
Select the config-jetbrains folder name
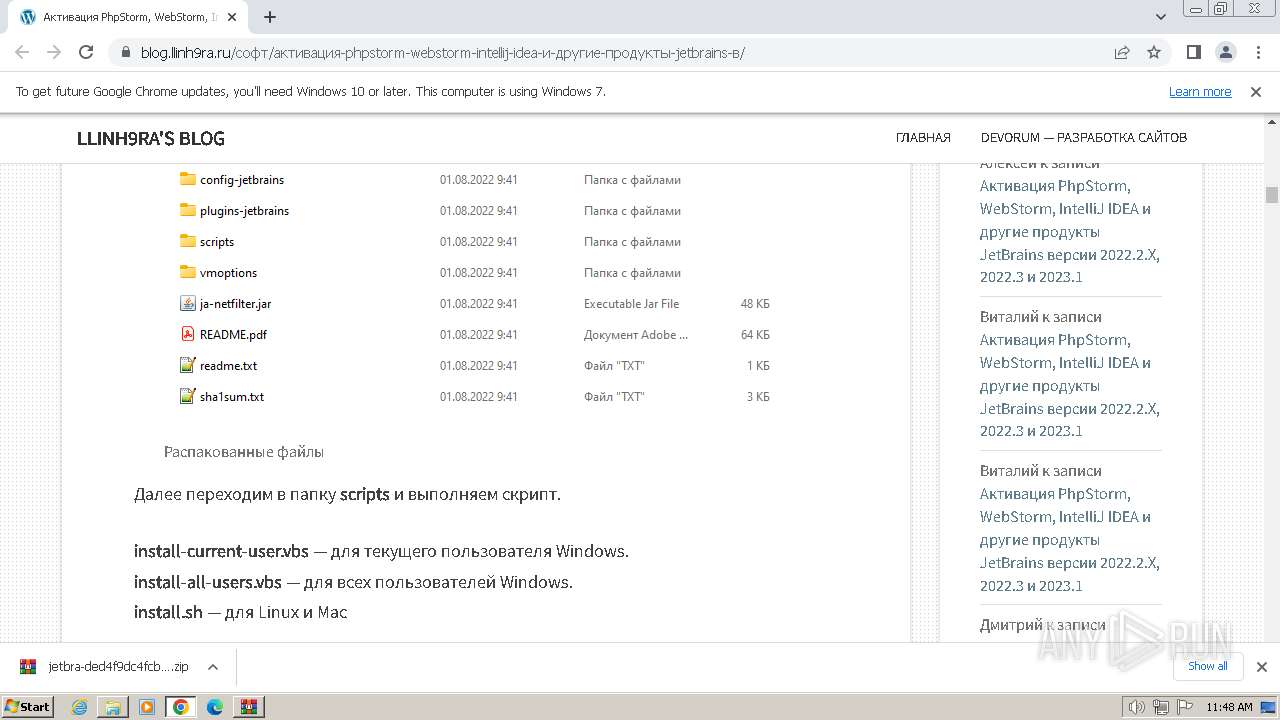point(242,180)
